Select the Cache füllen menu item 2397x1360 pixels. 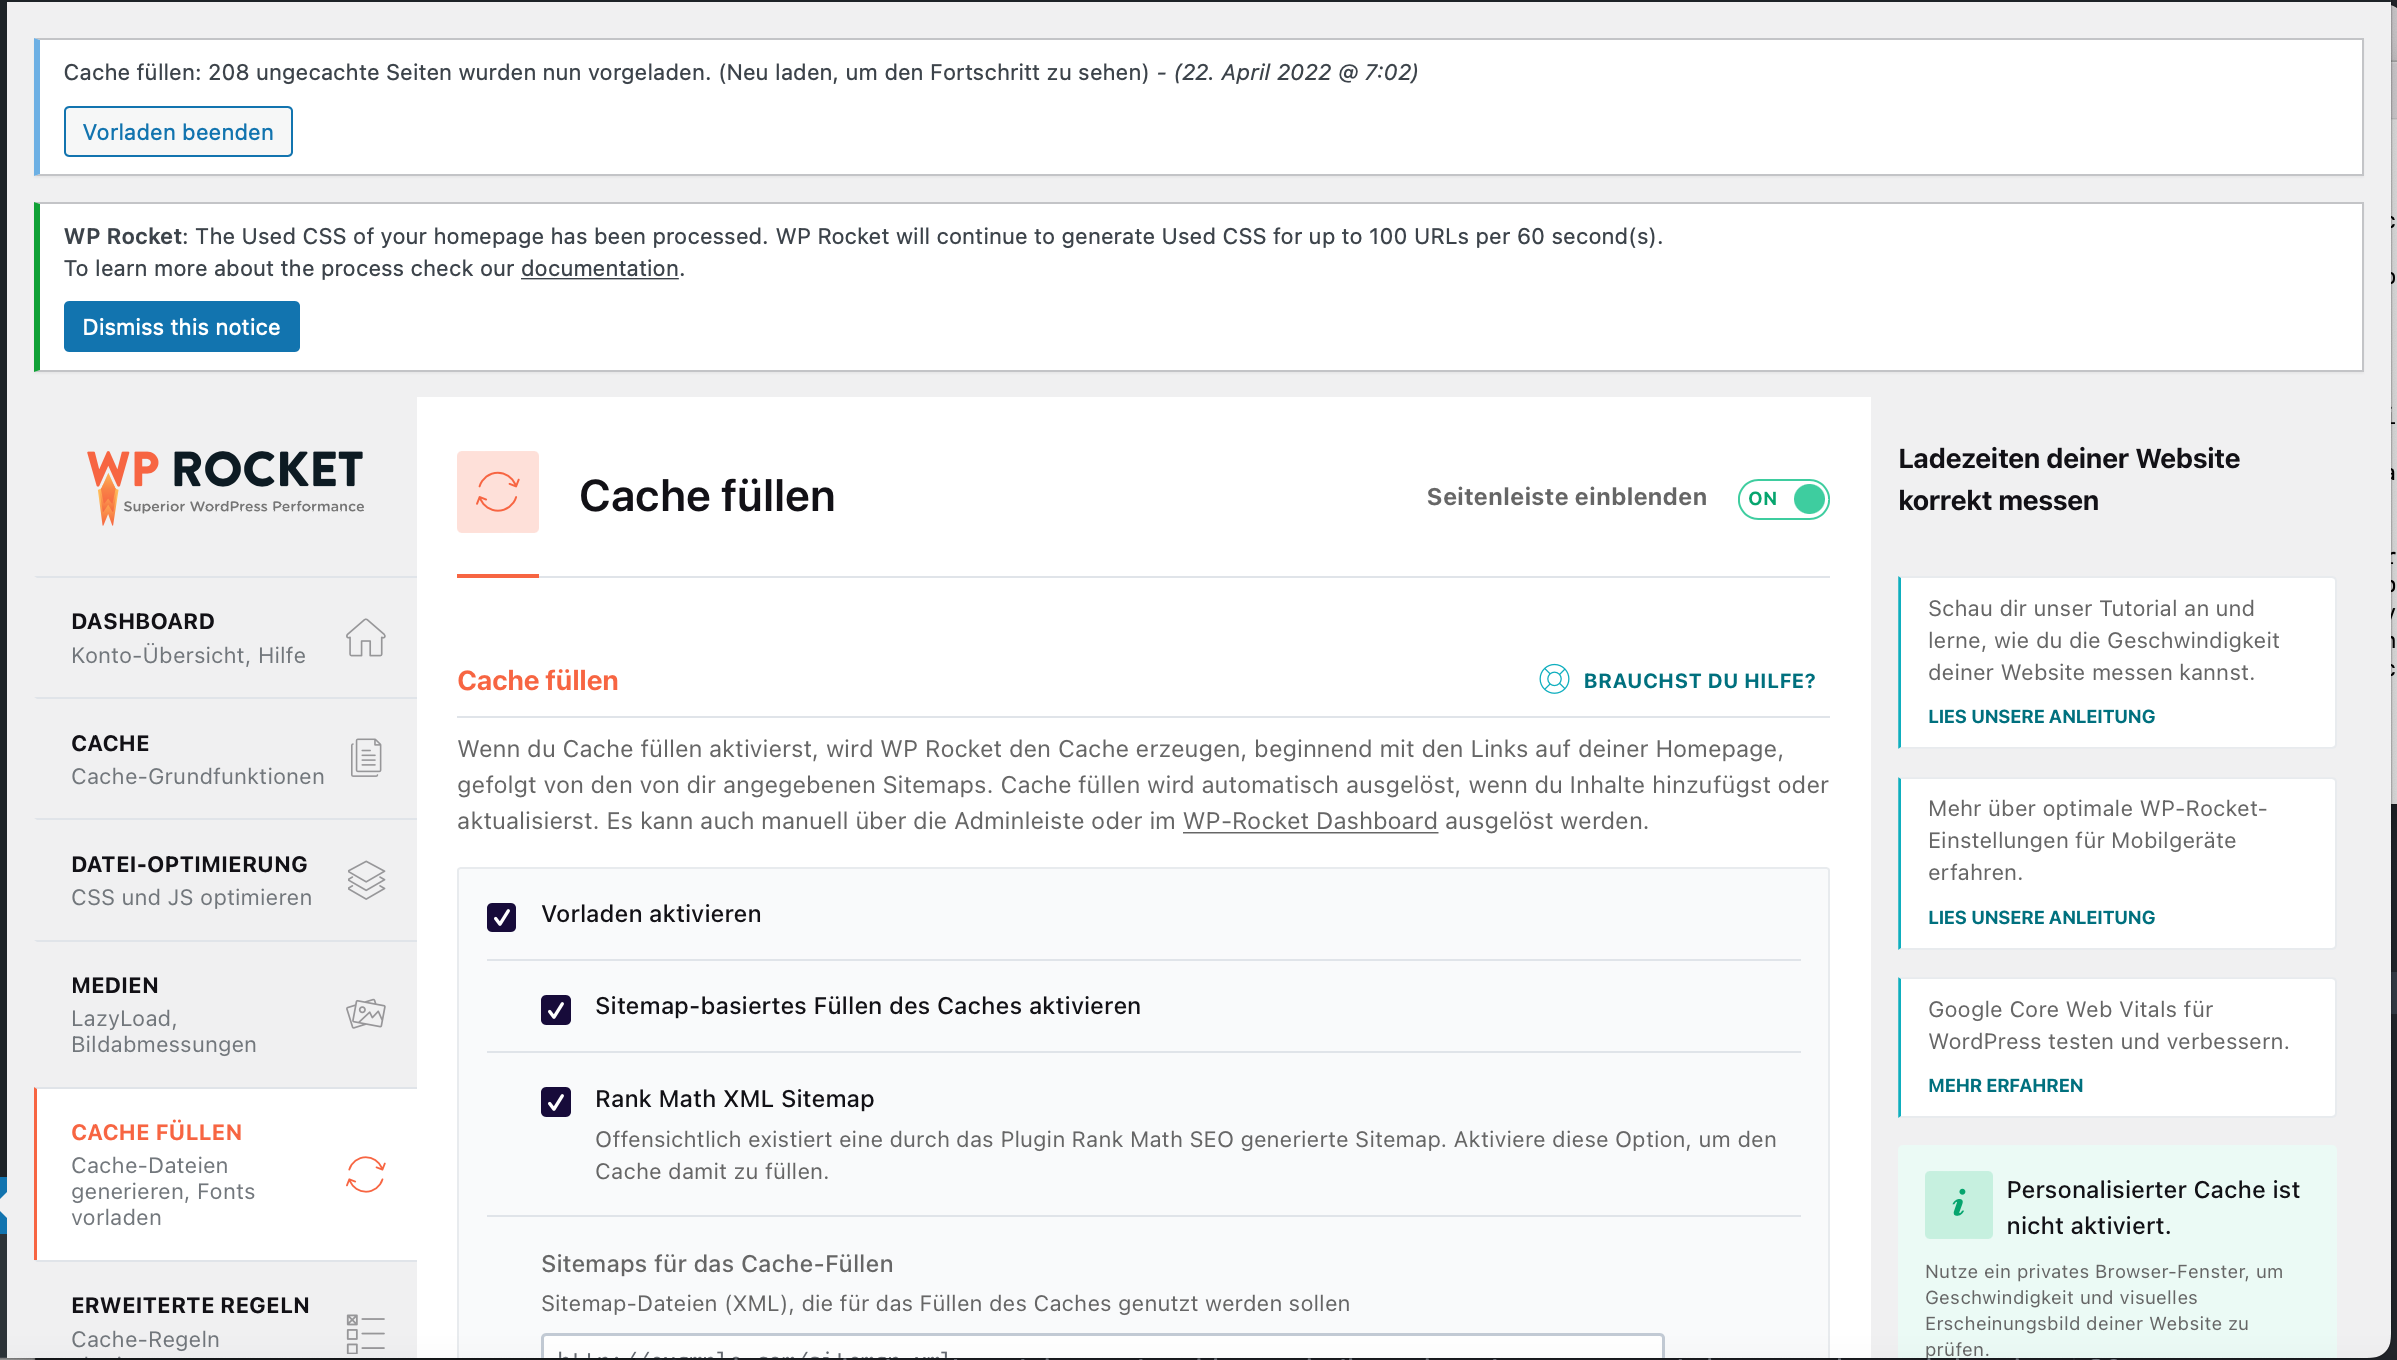coord(226,1174)
